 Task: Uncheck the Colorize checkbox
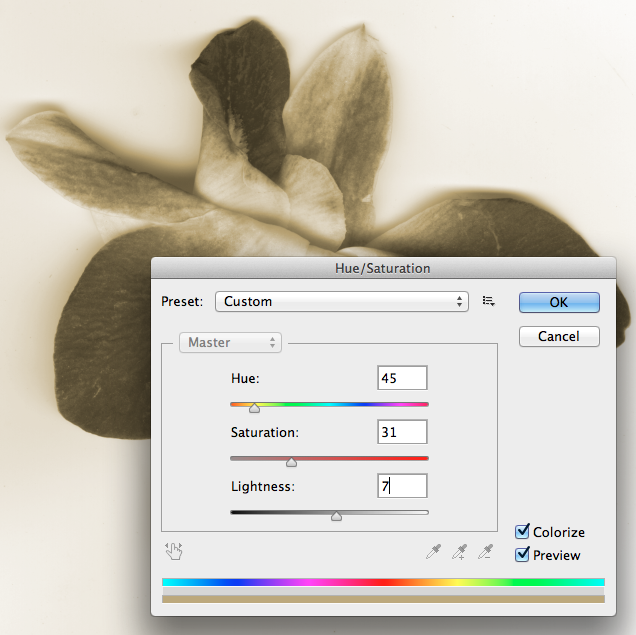click(522, 532)
